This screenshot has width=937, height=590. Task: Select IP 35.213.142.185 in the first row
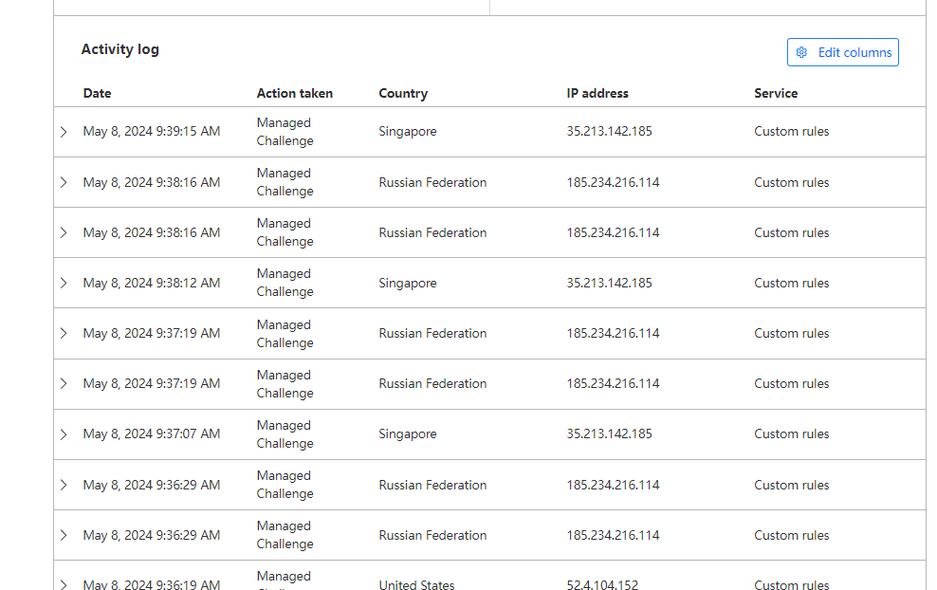tap(609, 132)
